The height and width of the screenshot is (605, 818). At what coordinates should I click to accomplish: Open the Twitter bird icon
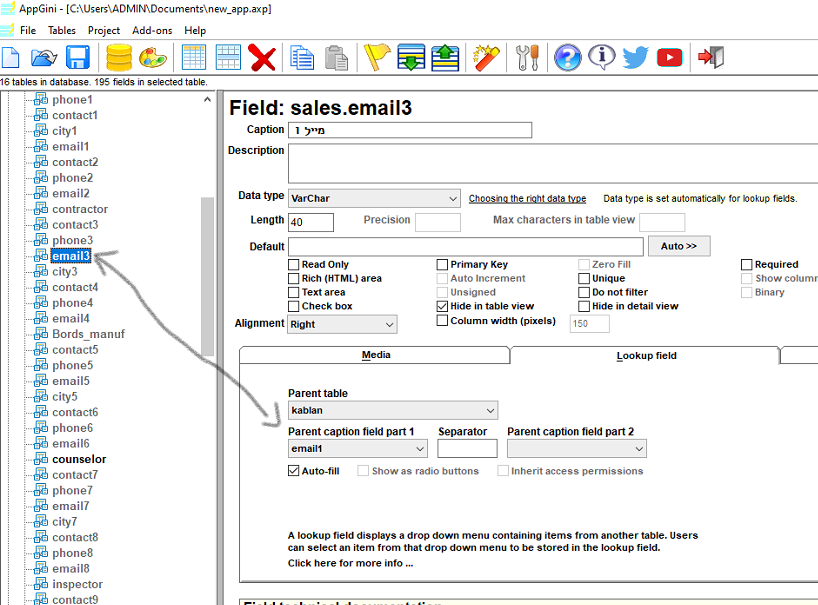(635, 57)
